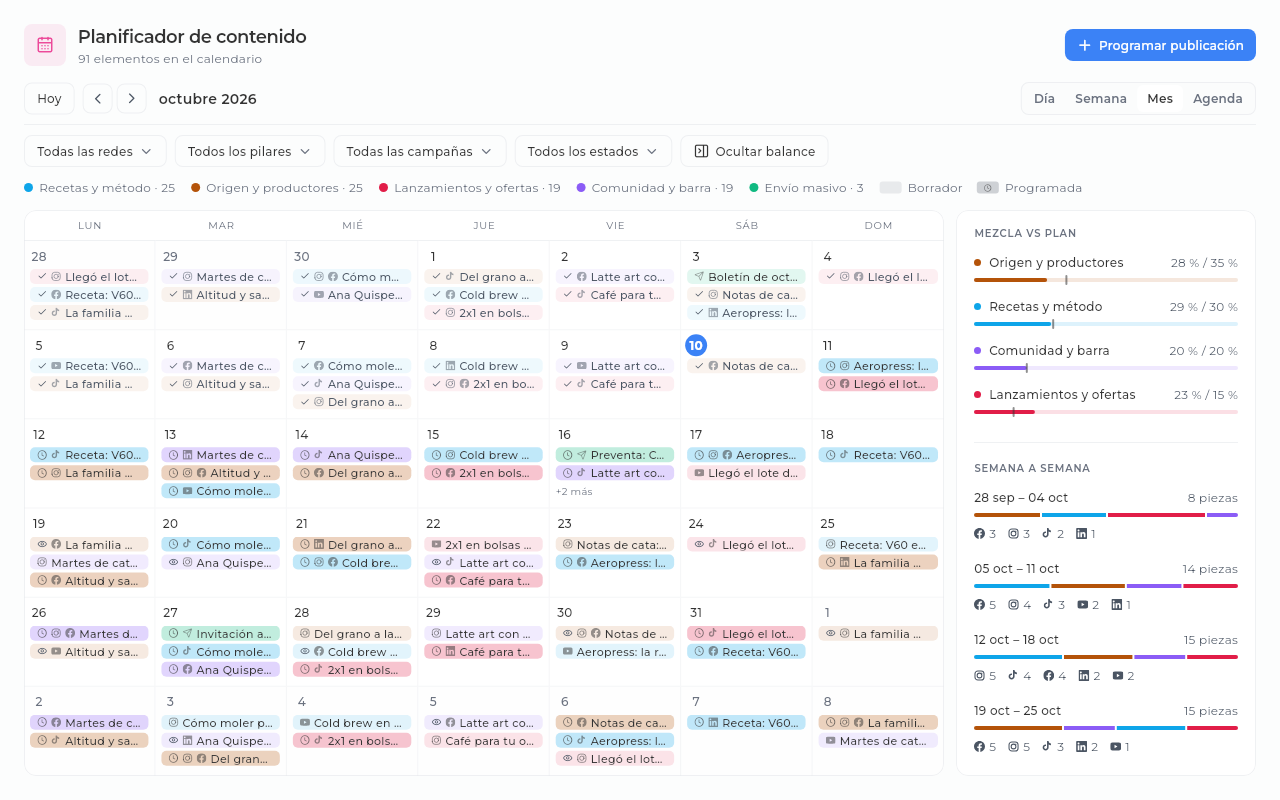Click Instagram icon in 05 oct – 11 oct summary
Image resolution: width=1280 pixels, height=800 pixels.
pos(1013,605)
